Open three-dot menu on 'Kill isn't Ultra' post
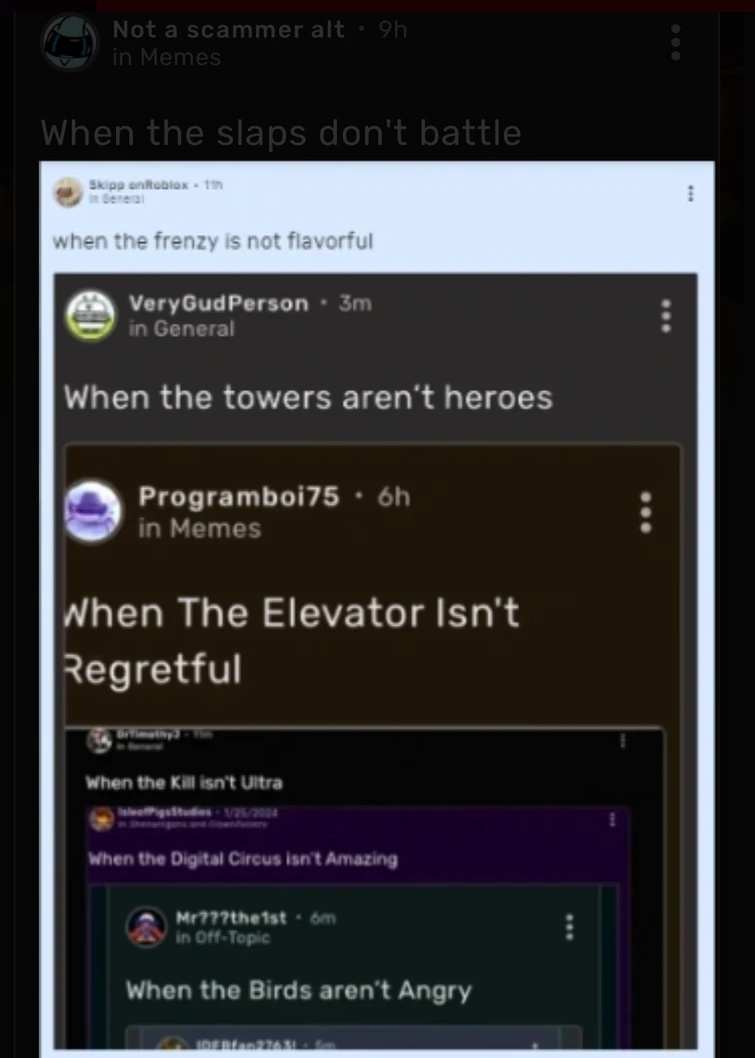 623,741
